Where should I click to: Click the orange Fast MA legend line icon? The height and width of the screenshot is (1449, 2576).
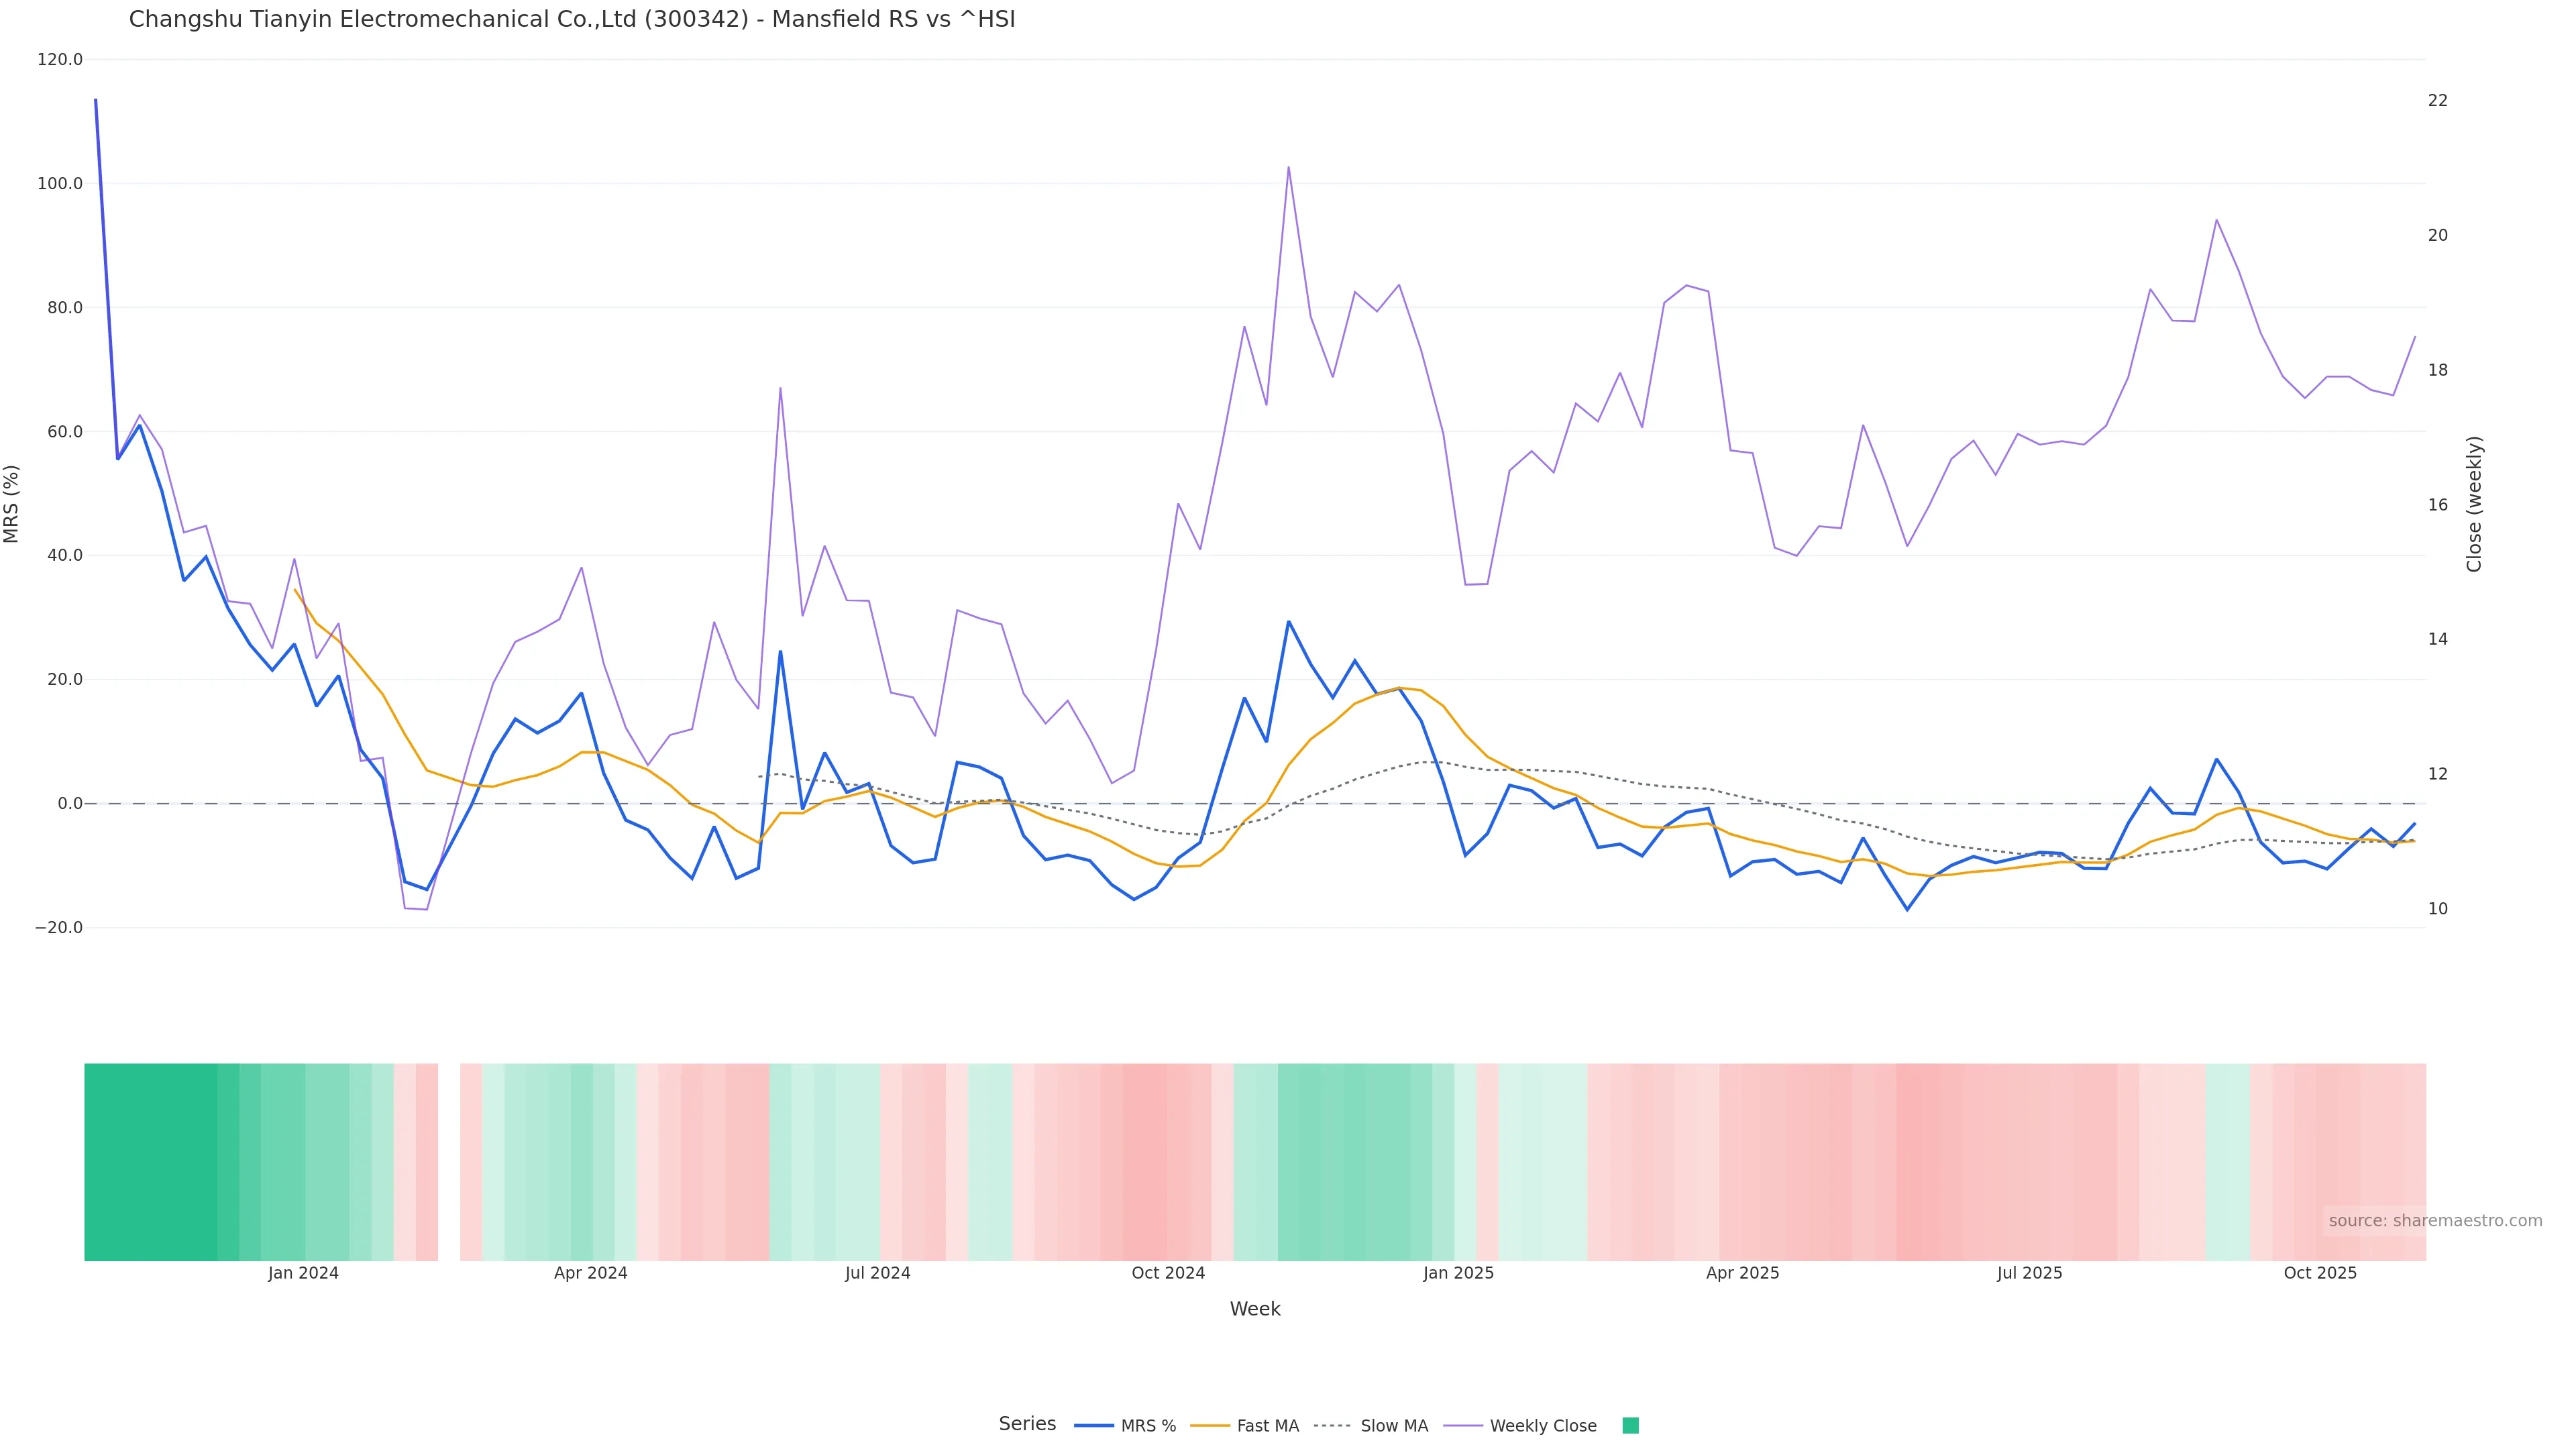1210,1426
